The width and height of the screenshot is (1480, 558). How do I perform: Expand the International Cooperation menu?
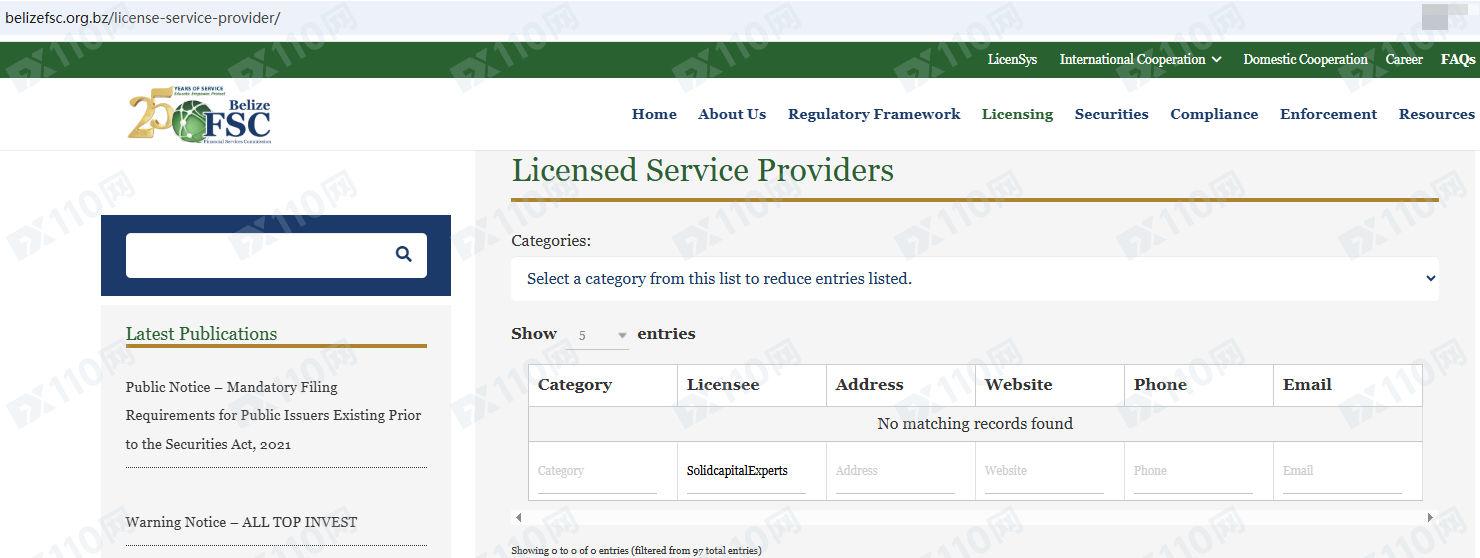(x=1140, y=60)
